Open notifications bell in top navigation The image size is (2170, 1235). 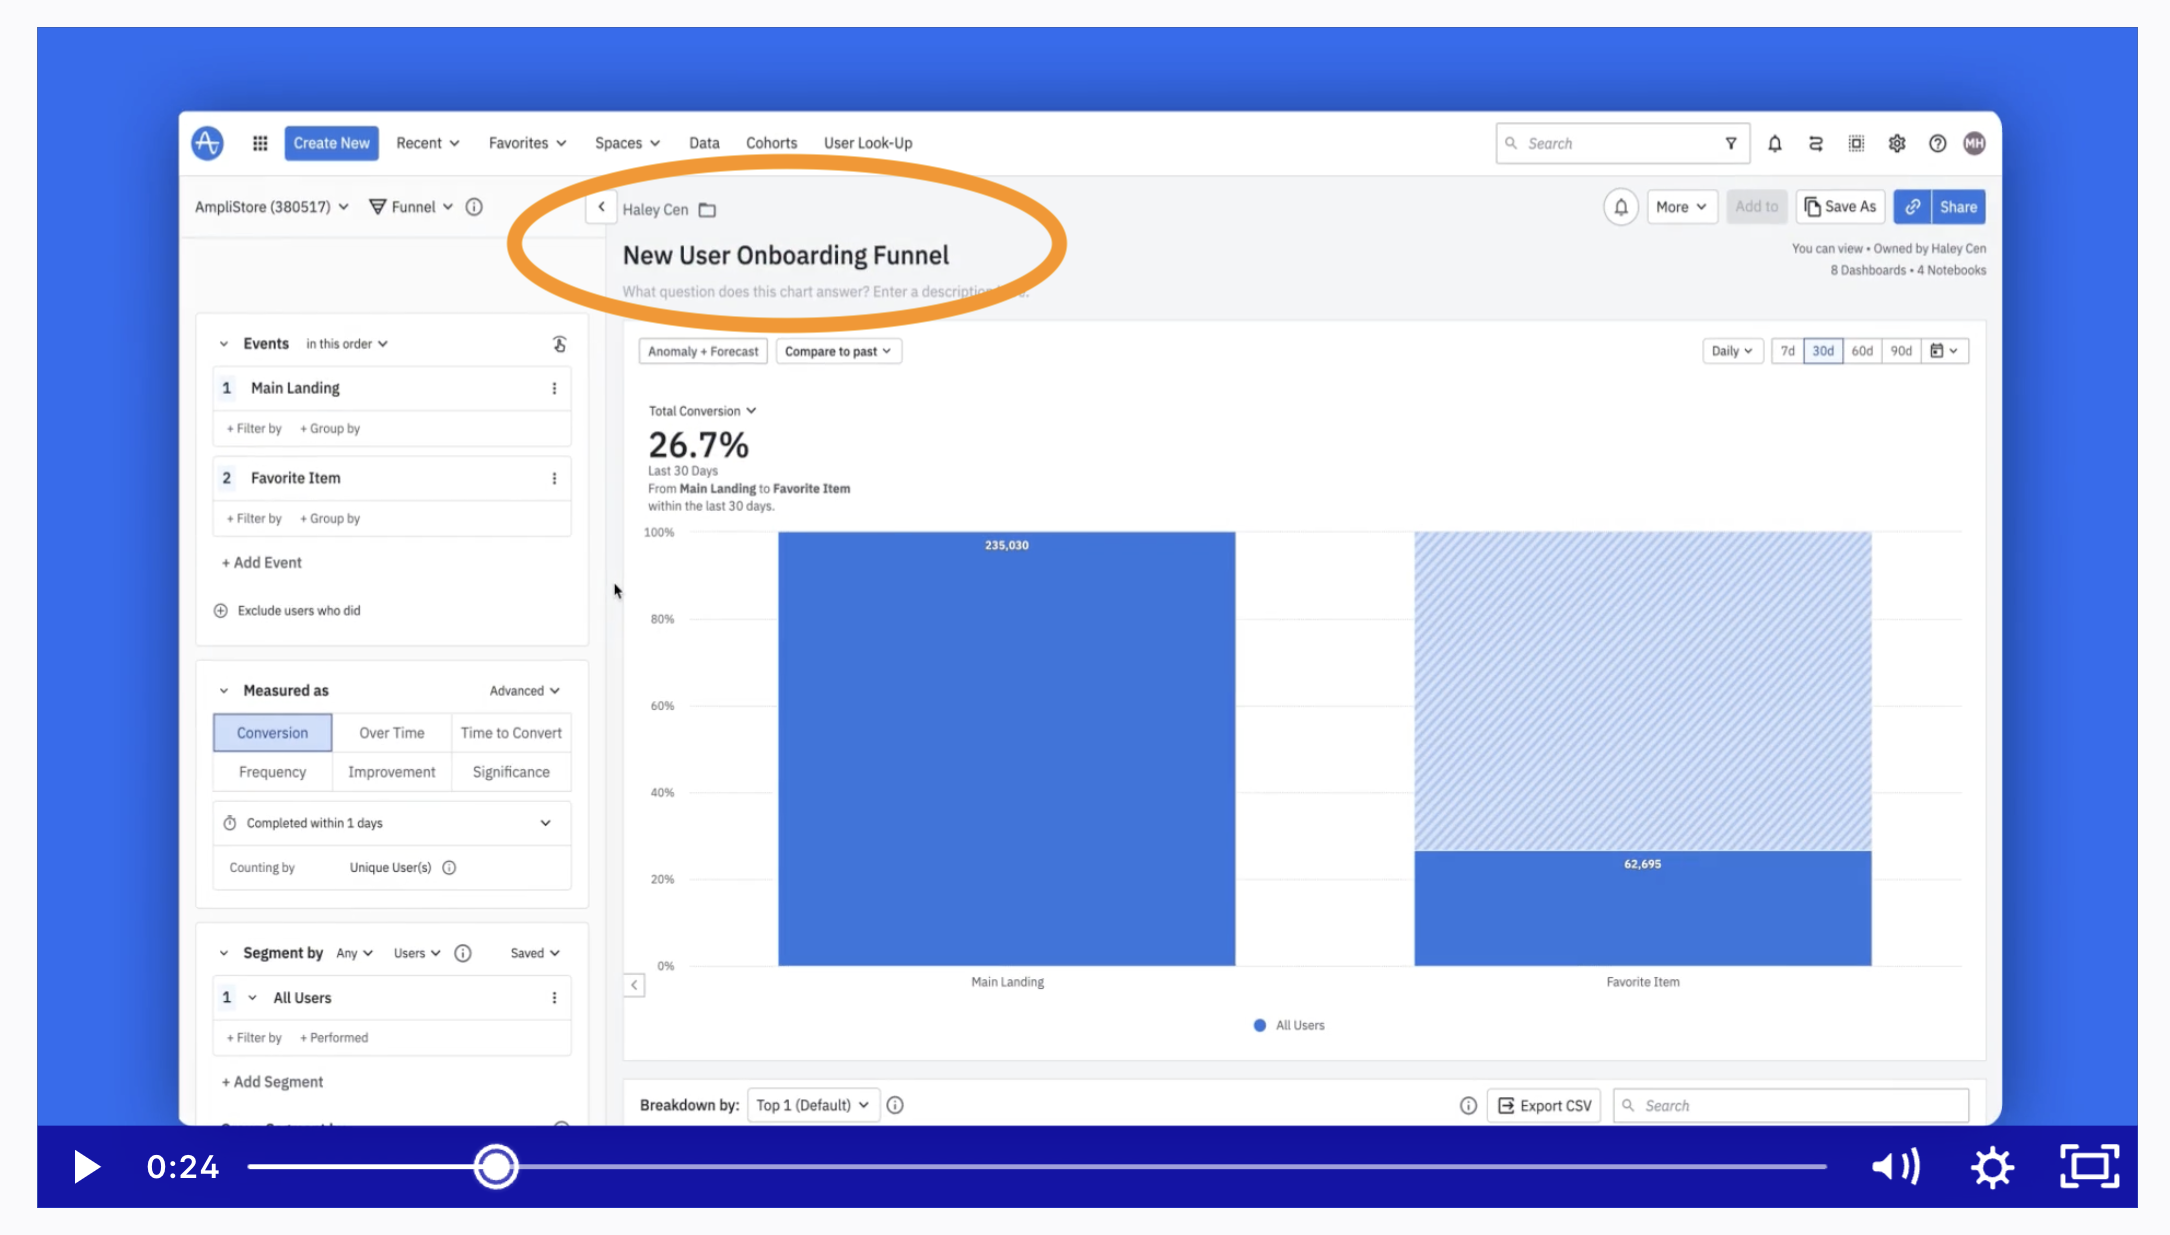pos(1774,143)
